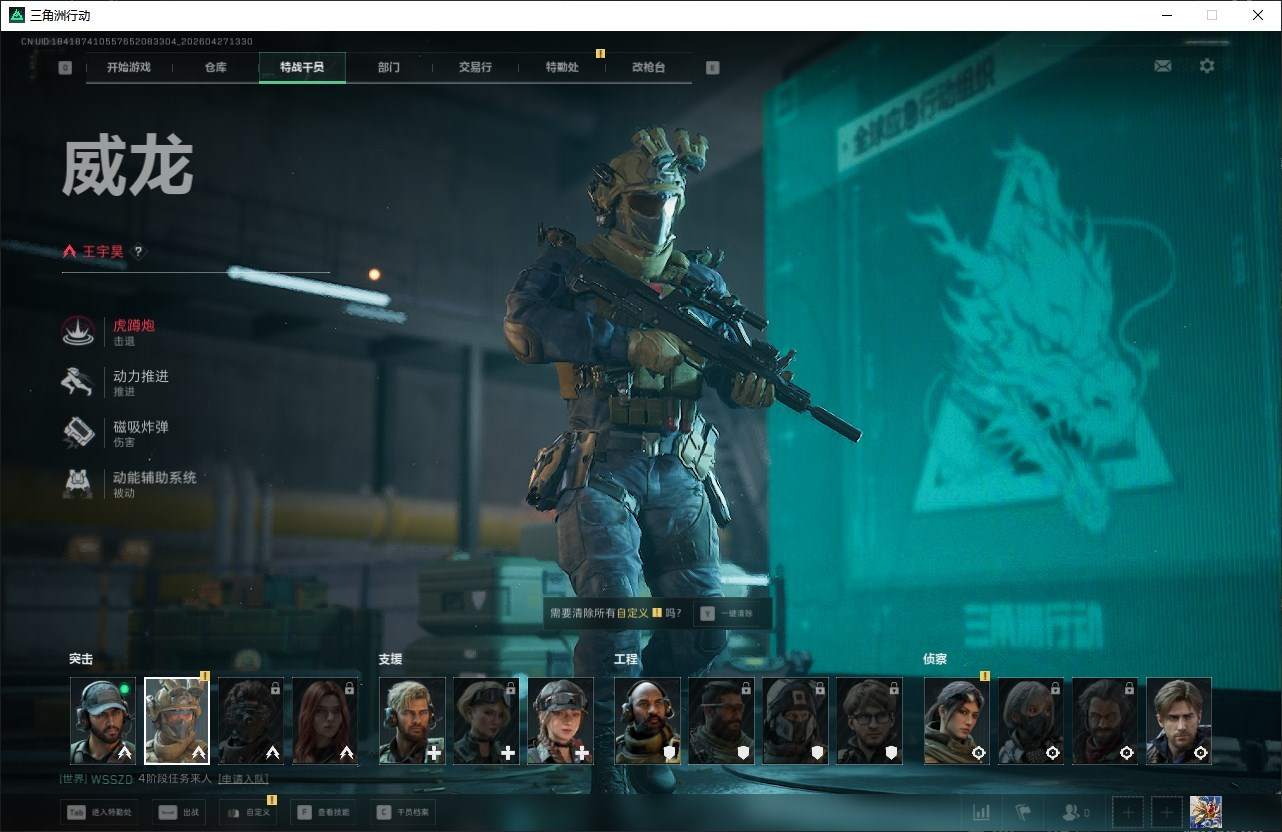1282x832 pixels.
Task: Open the mail envelope icon
Action: point(1163,66)
